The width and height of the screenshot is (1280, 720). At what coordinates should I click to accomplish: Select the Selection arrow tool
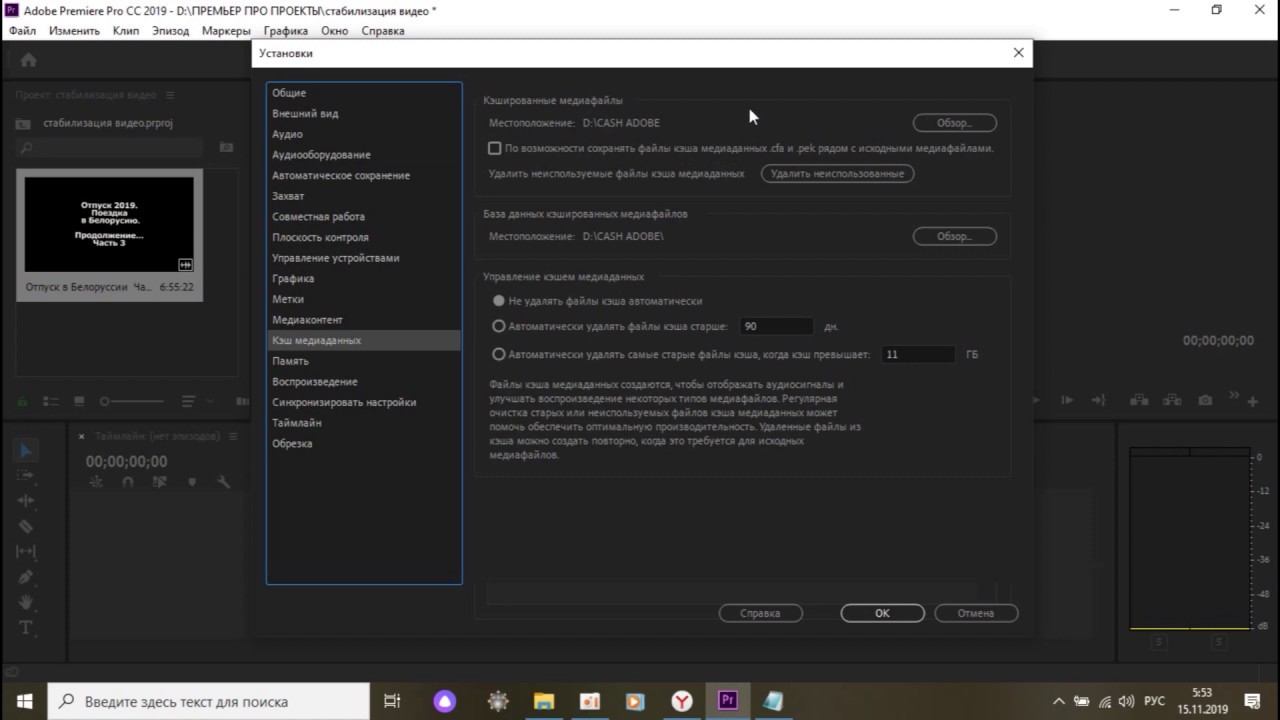tap(26, 451)
